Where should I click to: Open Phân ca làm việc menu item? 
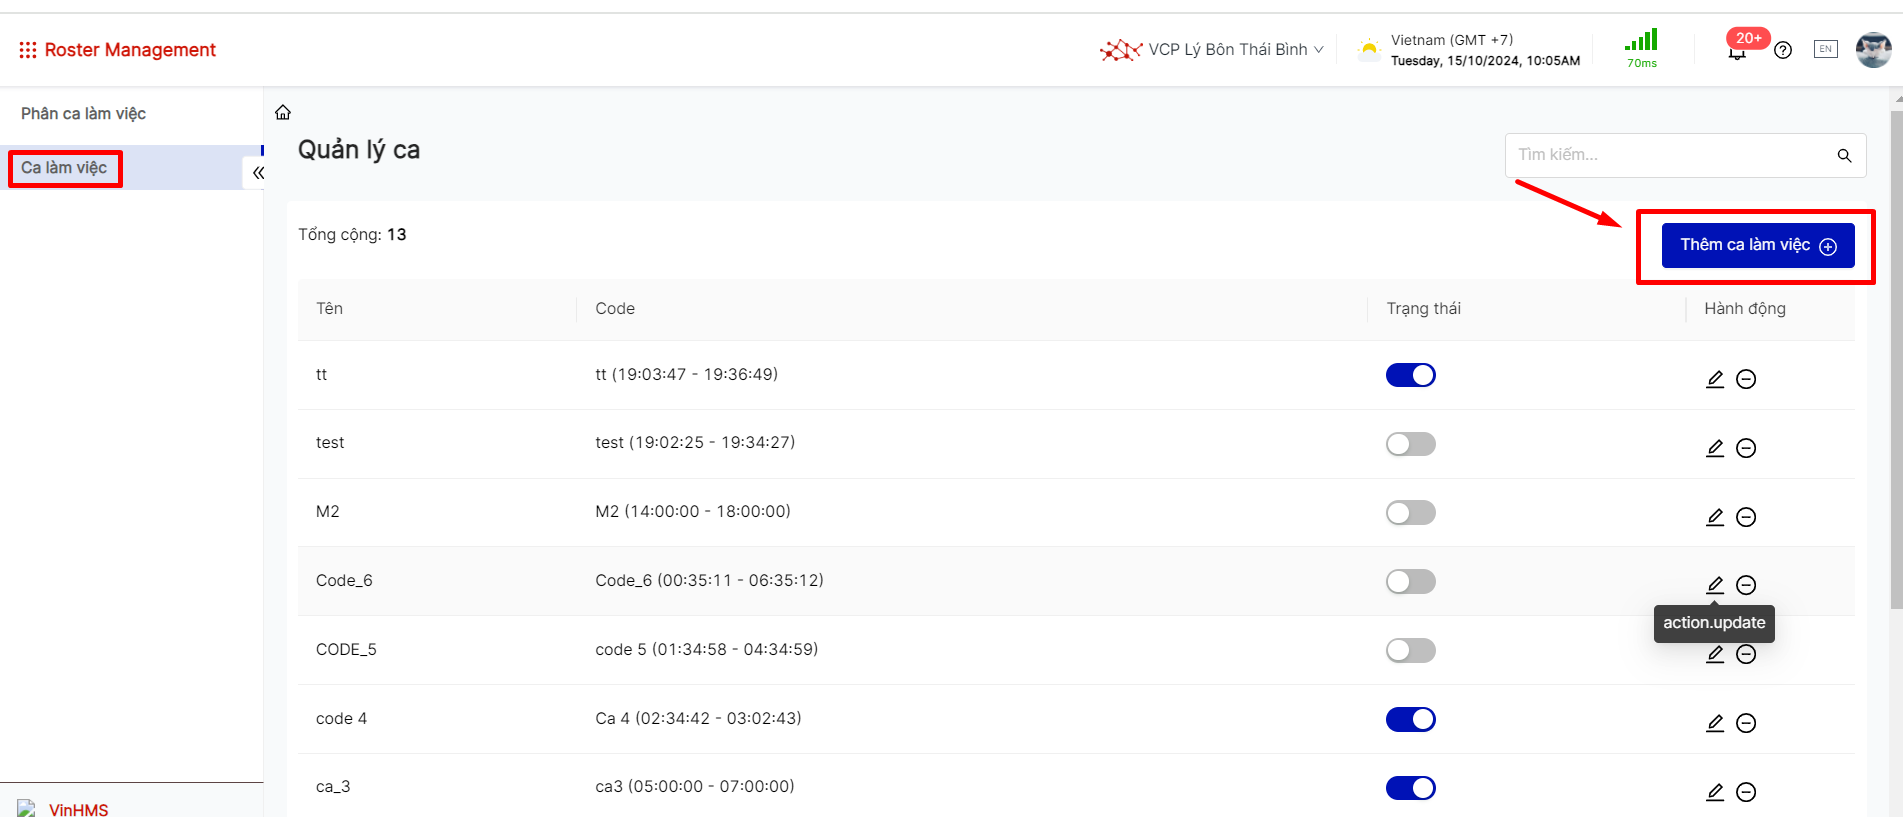pyautogui.click(x=84, y=114)
